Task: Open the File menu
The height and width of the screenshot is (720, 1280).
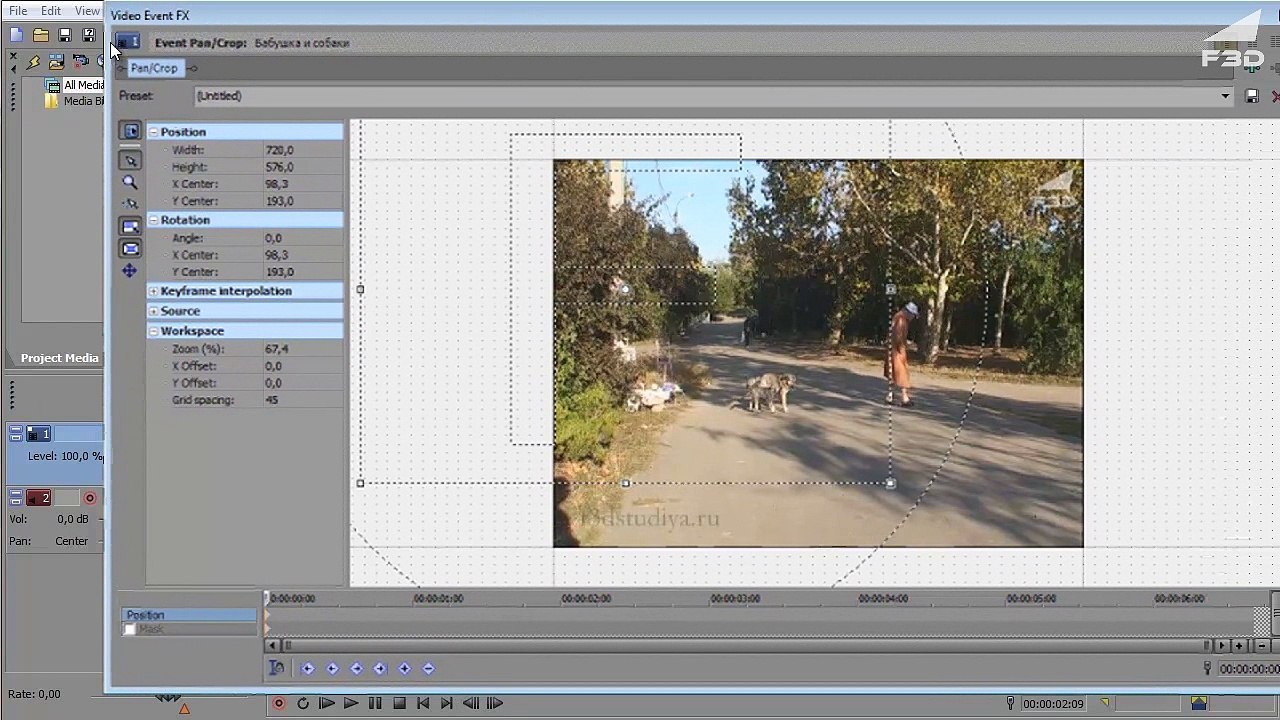Action: pyautogui.click(x=18, y=11)
